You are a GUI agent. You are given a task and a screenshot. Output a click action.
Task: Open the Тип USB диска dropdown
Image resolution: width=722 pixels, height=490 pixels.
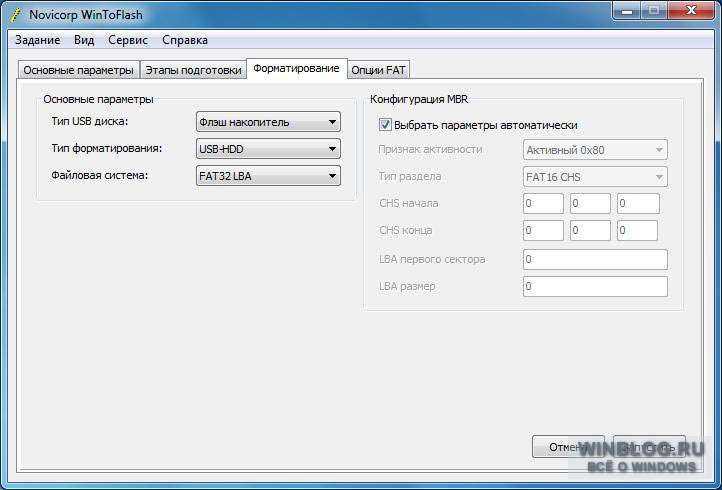268,122
